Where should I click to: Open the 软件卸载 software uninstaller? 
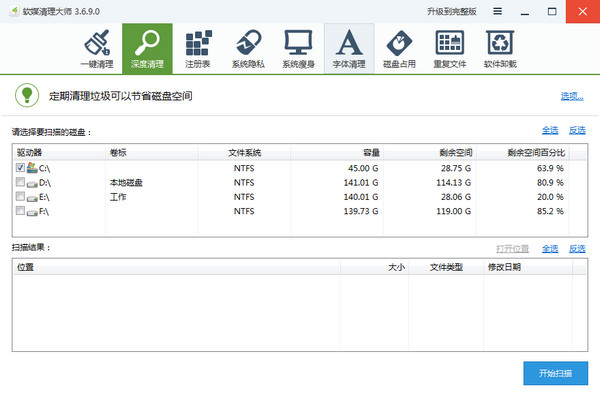500,49
